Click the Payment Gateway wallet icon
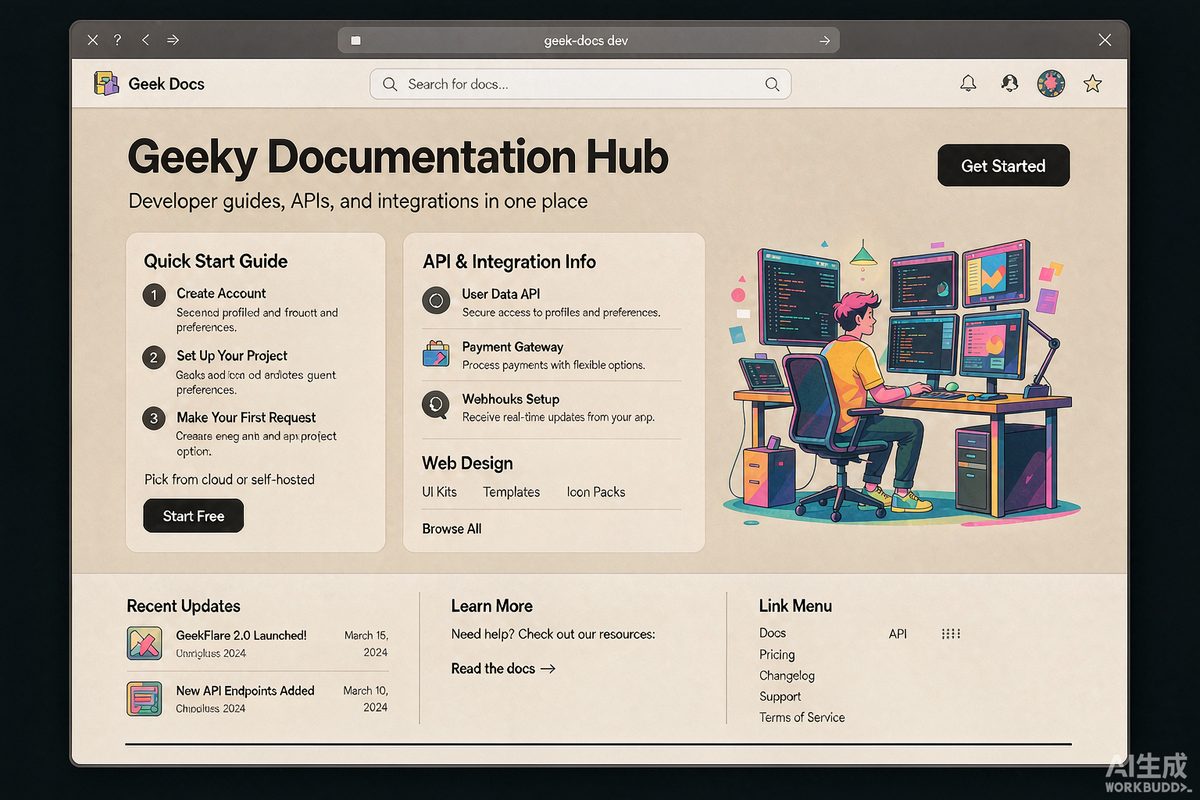The width and height of the screenshot is (1200, 800). click(x=436, y=353)
